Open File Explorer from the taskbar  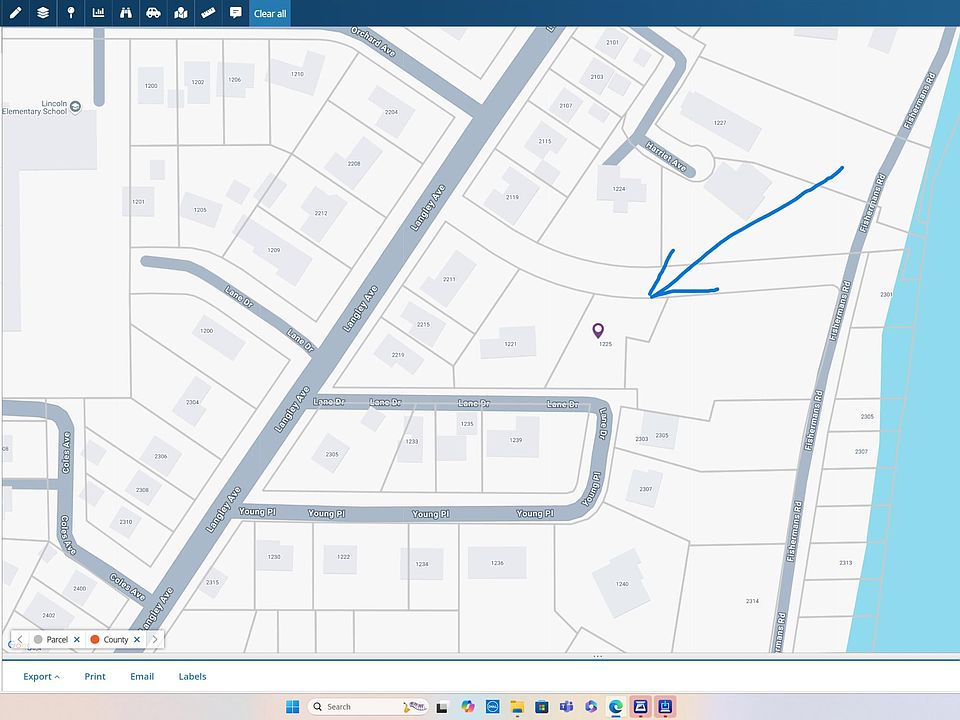point(517,707)
